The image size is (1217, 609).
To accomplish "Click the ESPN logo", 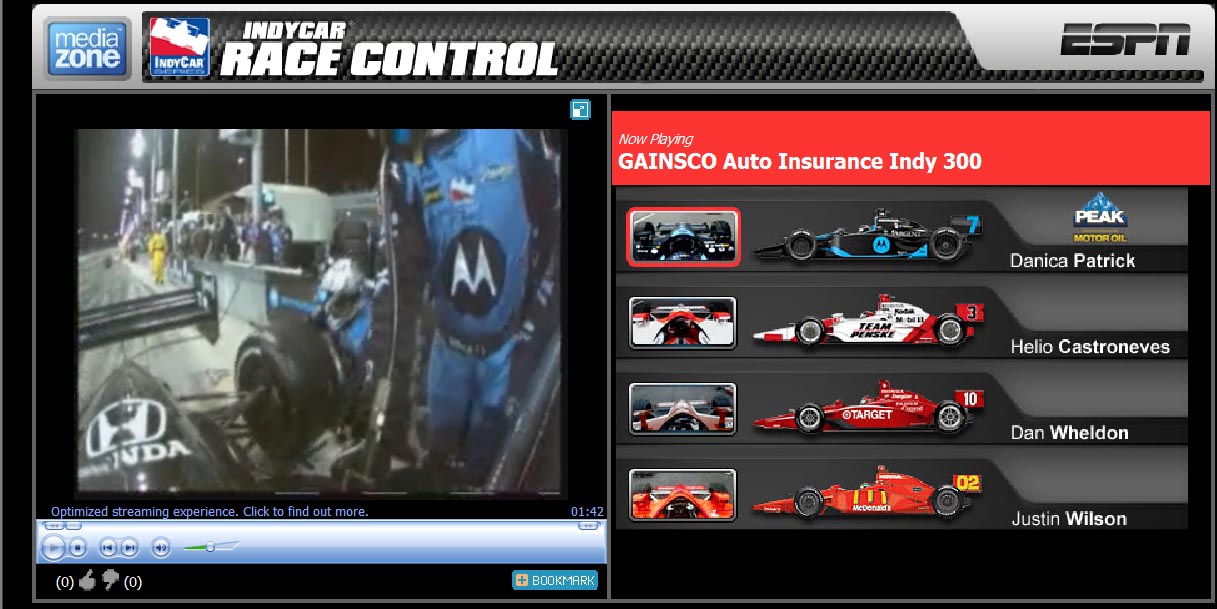I will [x=1125, y=38].
